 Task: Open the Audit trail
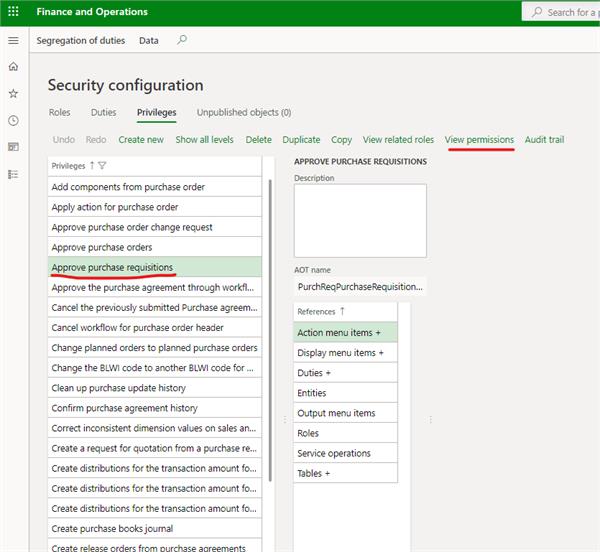[544, 140]
